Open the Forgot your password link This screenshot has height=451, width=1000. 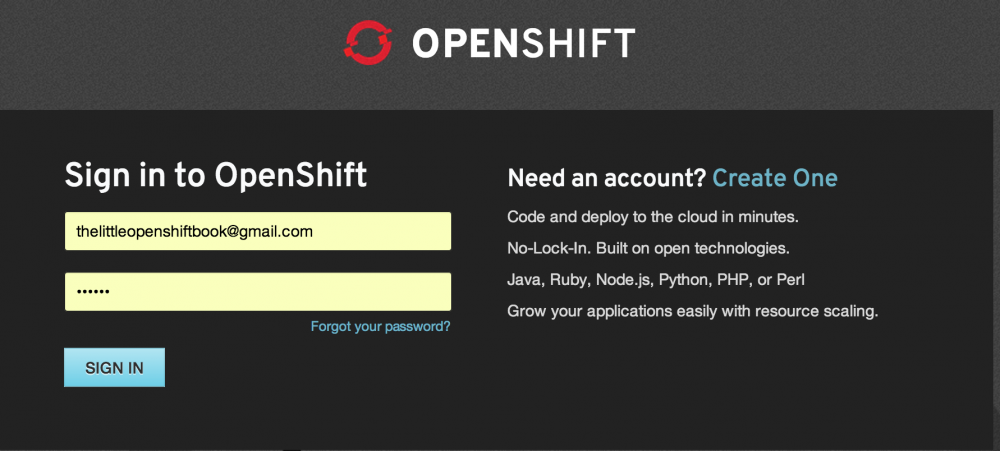(x=380, y=326)
